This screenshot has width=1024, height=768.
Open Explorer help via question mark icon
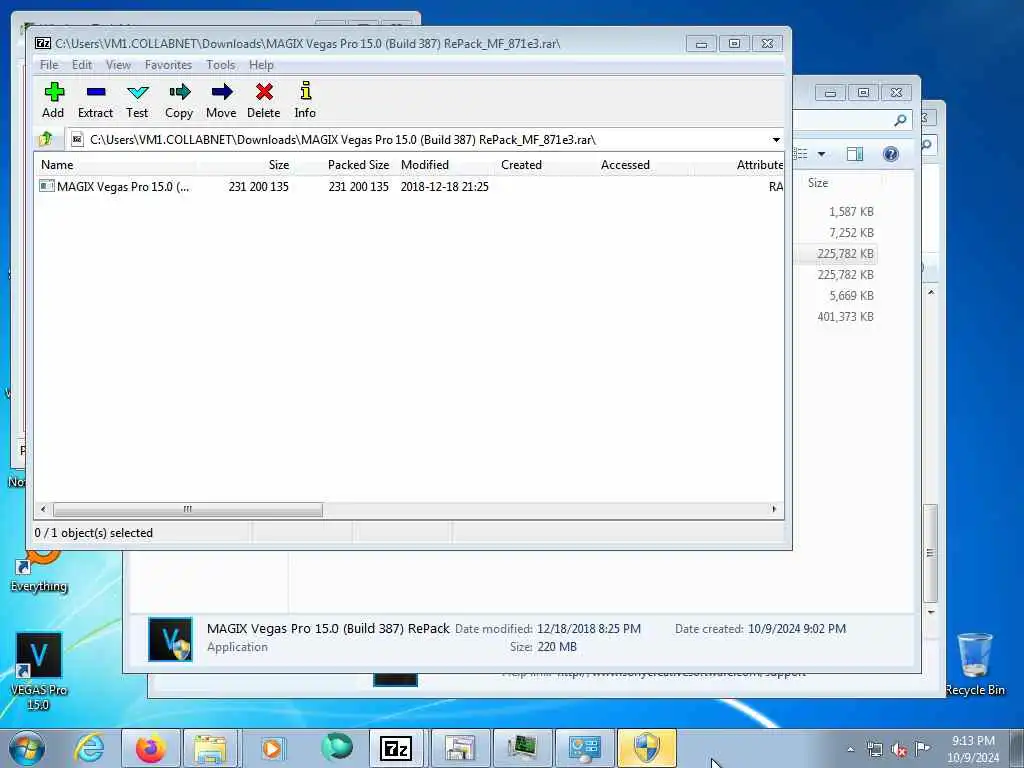pos(891,154)
